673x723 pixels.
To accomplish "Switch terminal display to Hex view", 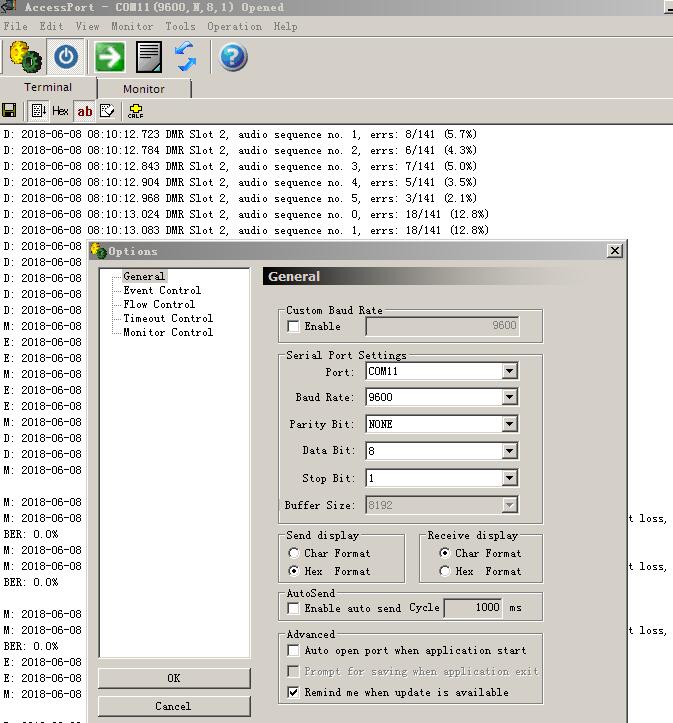I will click(x=60, y=111).
